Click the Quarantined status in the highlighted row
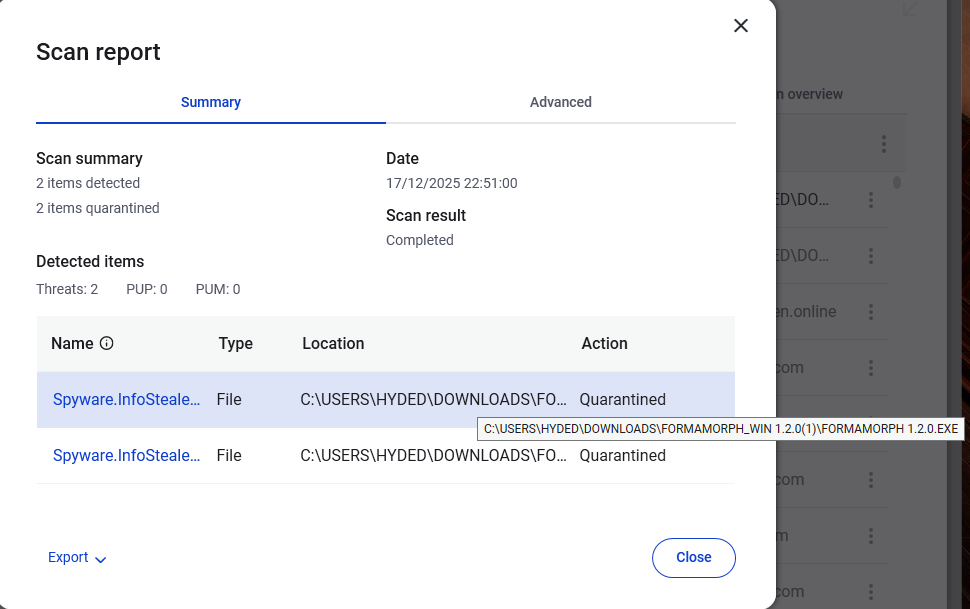 (x=622, y=399)
